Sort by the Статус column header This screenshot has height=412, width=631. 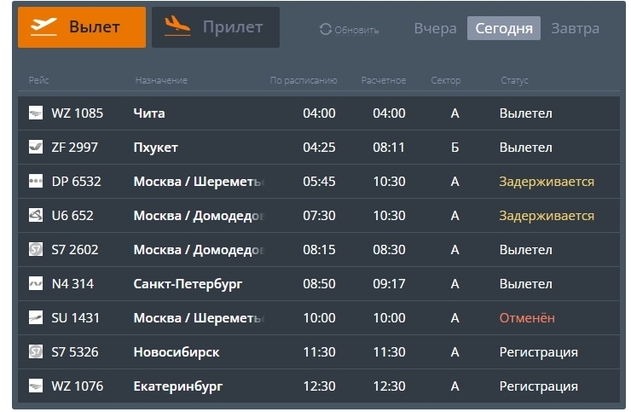(x=514, y=80)
